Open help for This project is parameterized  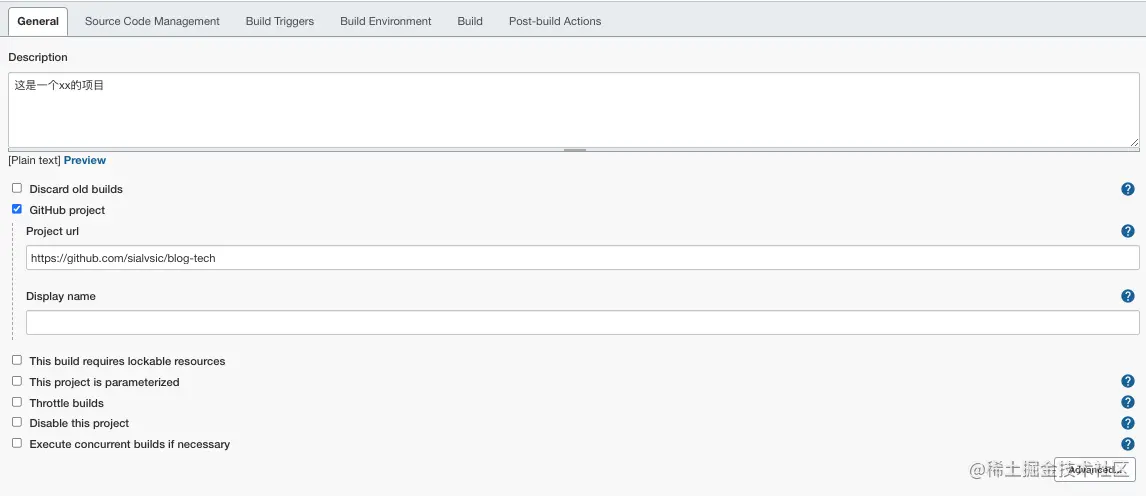pos(1128,381)
